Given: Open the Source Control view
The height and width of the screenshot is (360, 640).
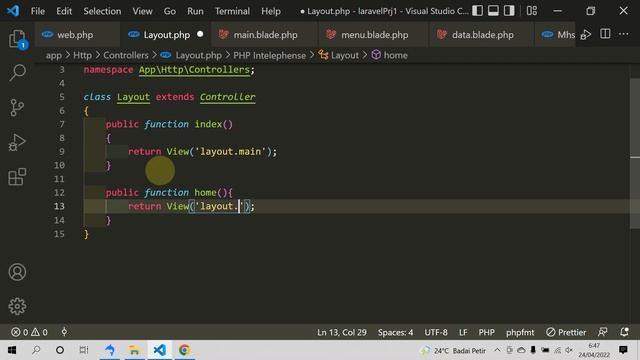Looking at the screenshot, I should pyautogui.click(x=17, y=108).
